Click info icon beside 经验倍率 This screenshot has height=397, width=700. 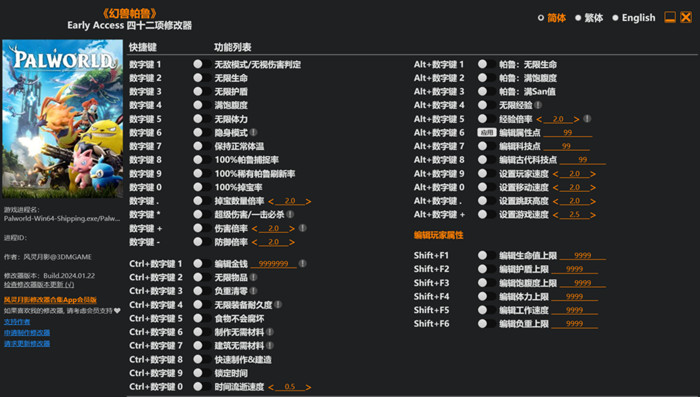pos(587,119)
